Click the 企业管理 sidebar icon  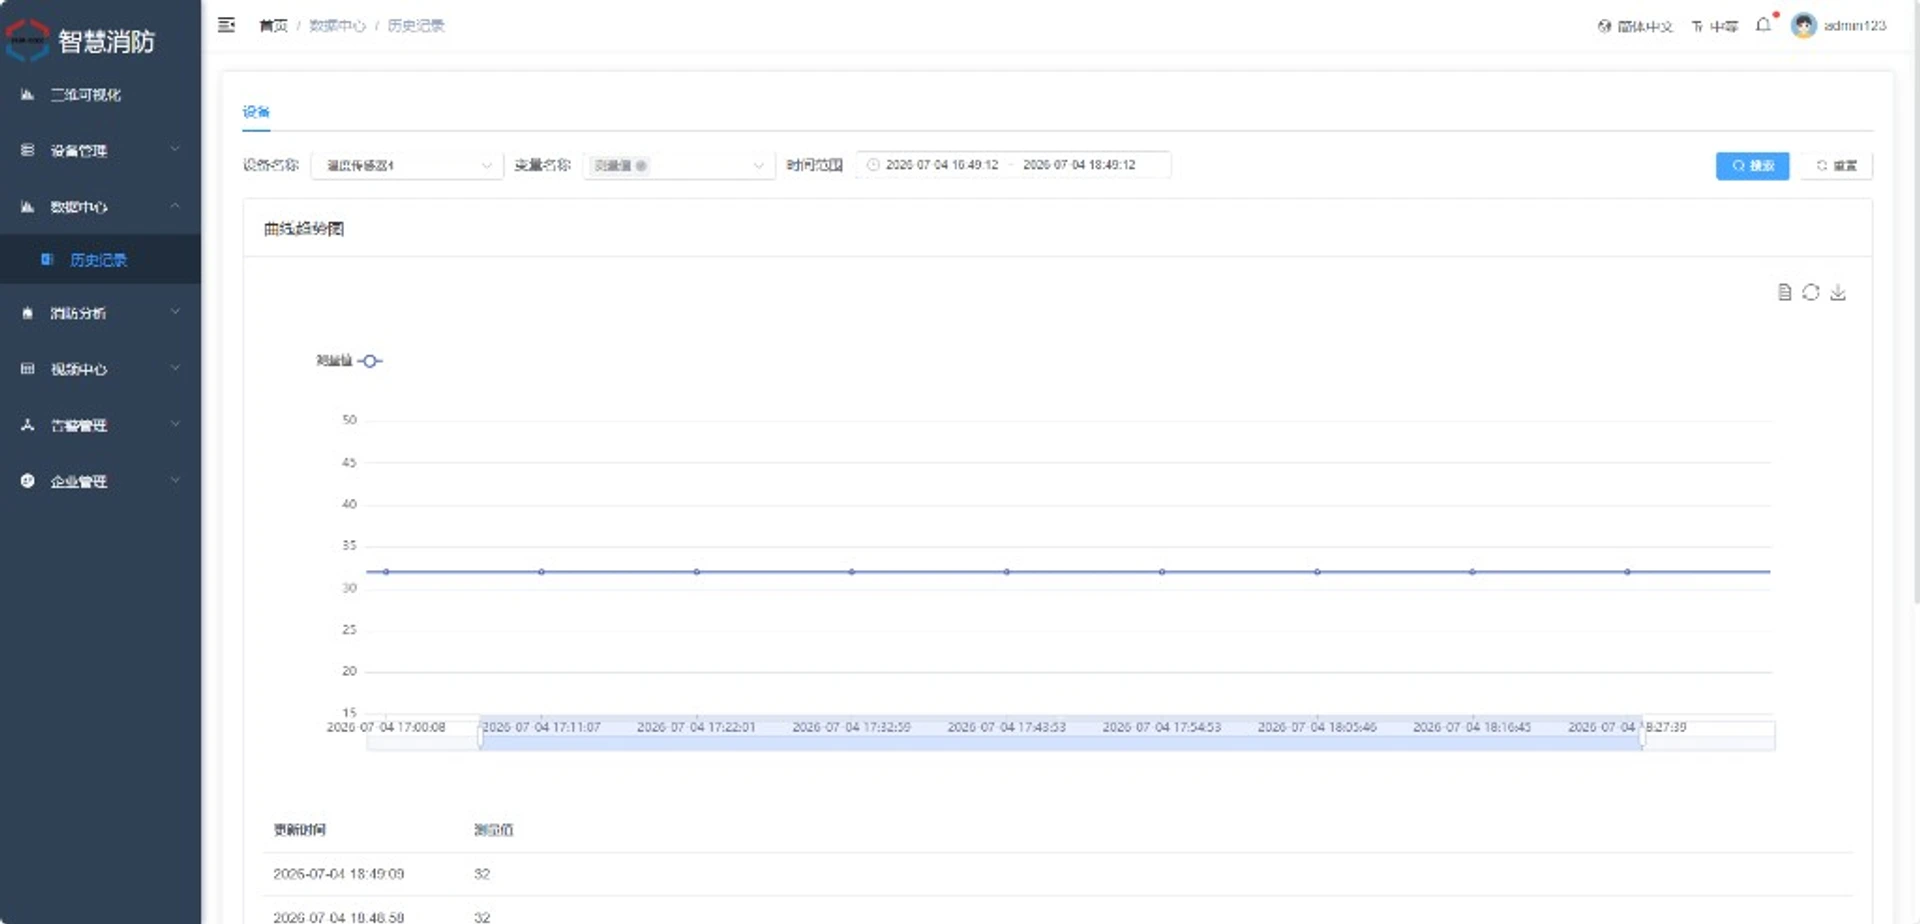coord(27,481)
